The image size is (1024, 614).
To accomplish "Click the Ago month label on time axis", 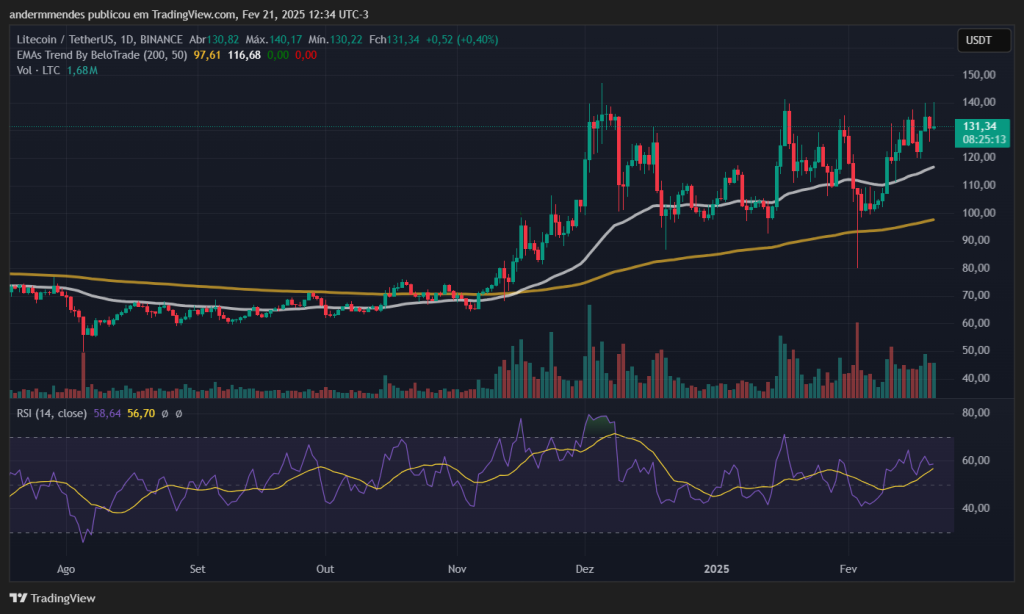I will [x=66, y=569].
